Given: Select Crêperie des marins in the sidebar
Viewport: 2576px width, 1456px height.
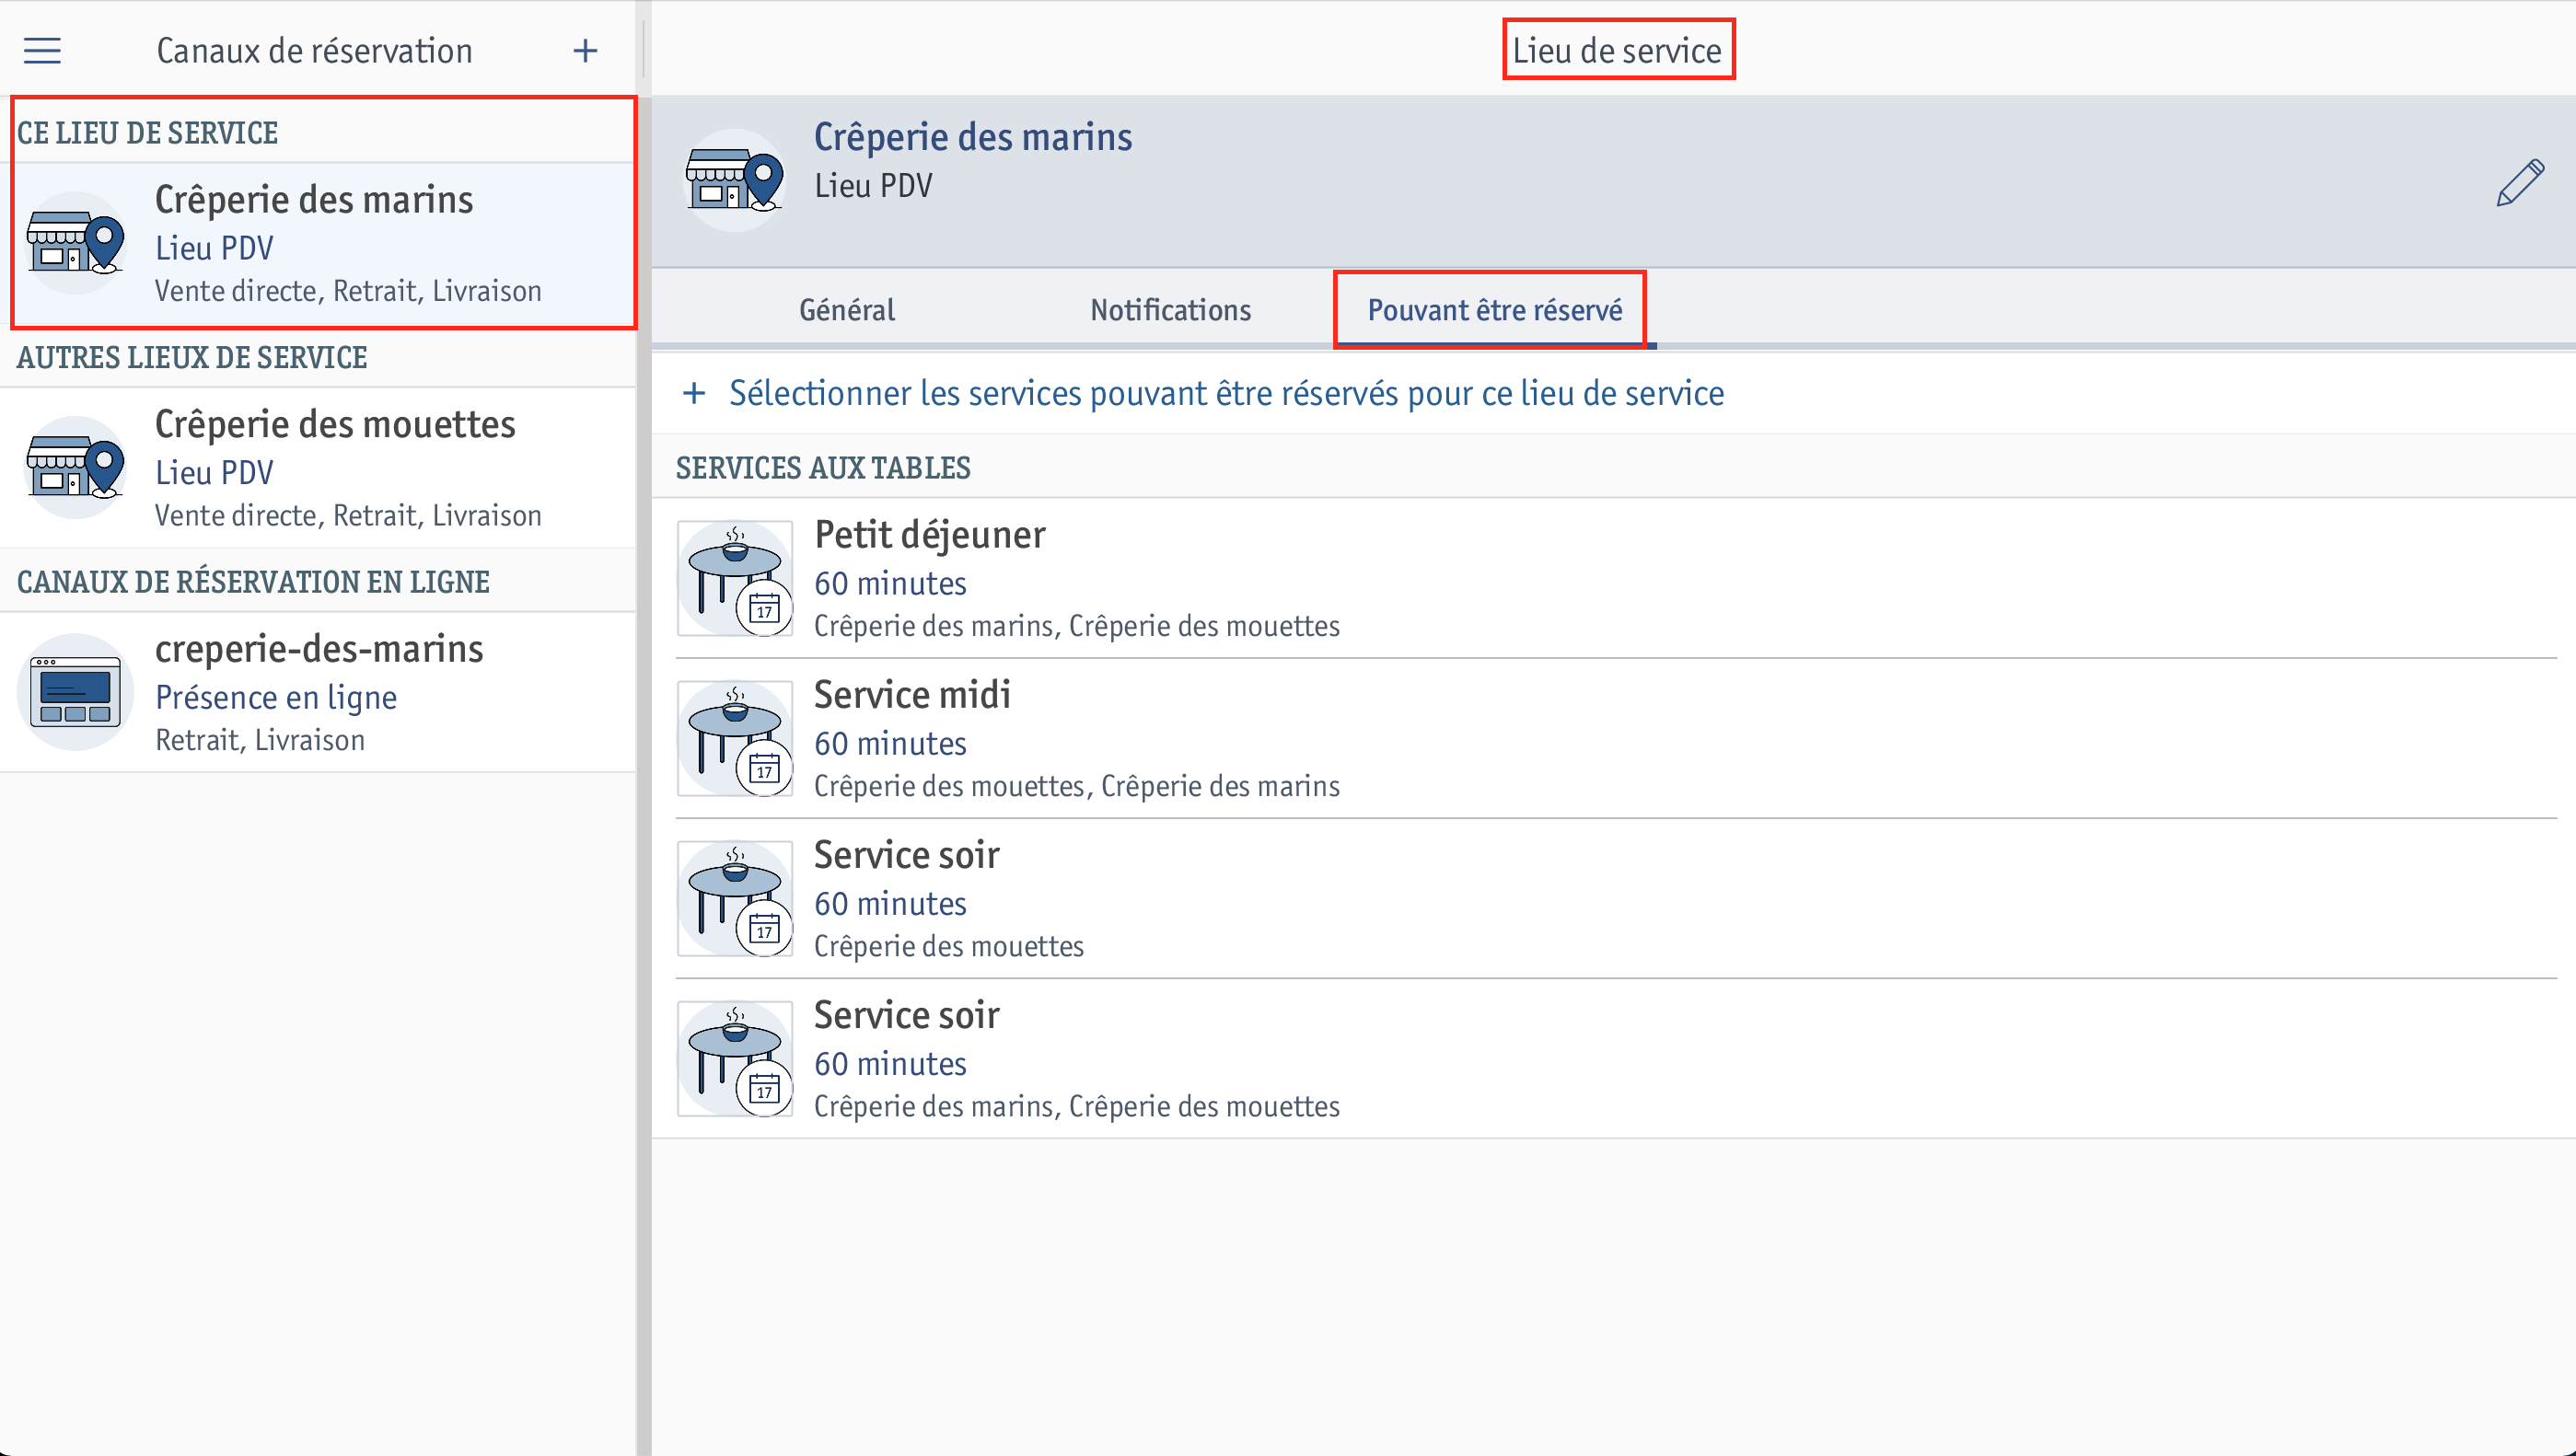Looking at the screenshot, I should coord(318,244).
